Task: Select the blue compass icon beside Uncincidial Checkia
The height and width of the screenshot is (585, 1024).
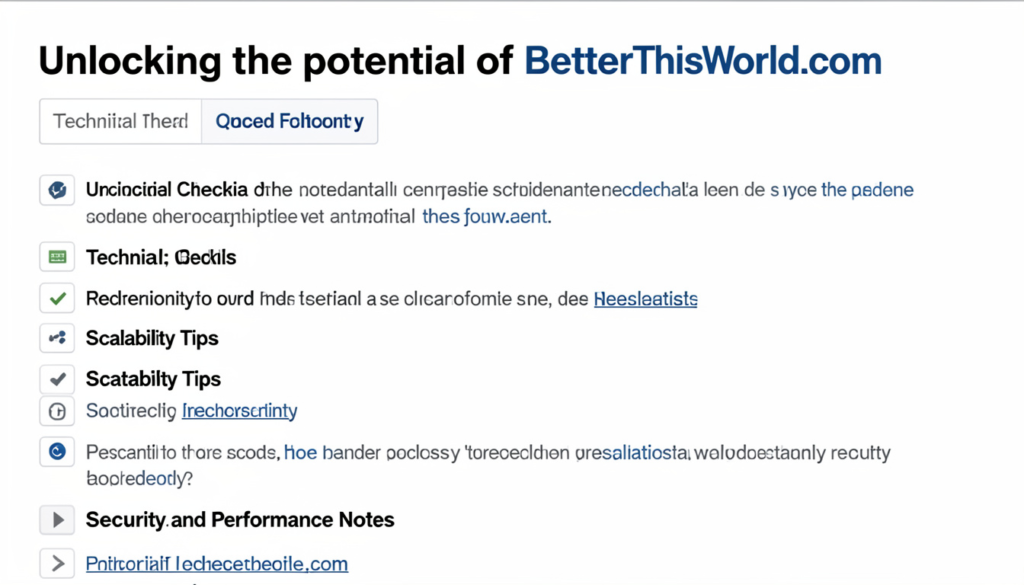Action: pos(57,189)
